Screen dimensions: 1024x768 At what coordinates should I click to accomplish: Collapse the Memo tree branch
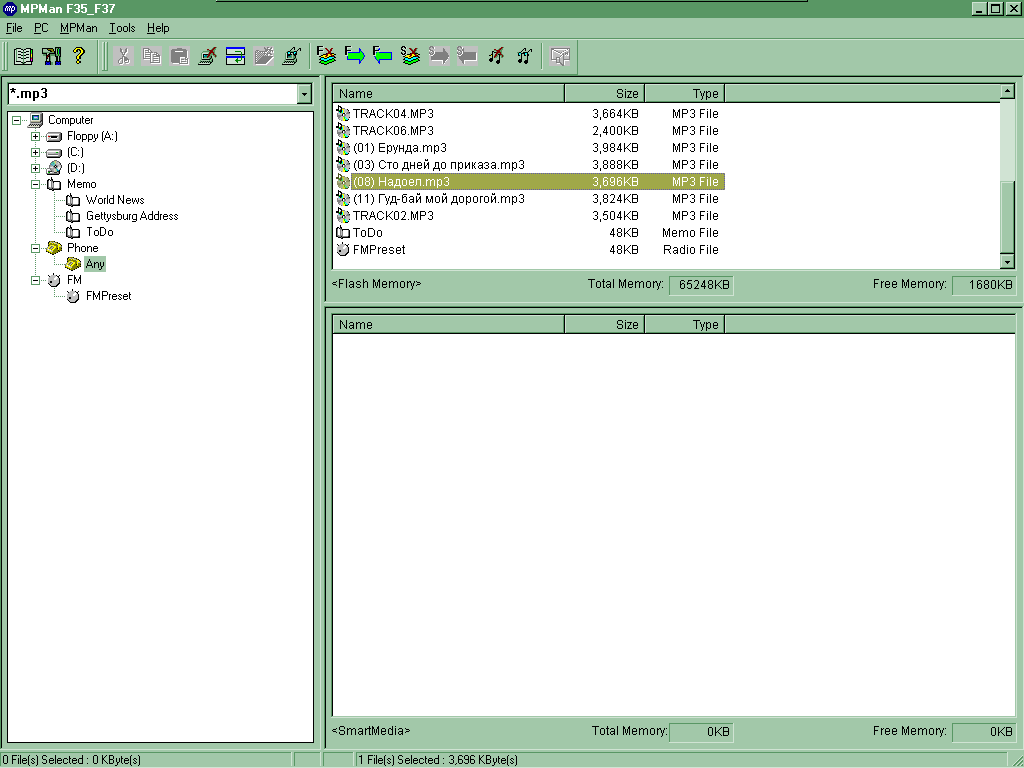[35, 184]
